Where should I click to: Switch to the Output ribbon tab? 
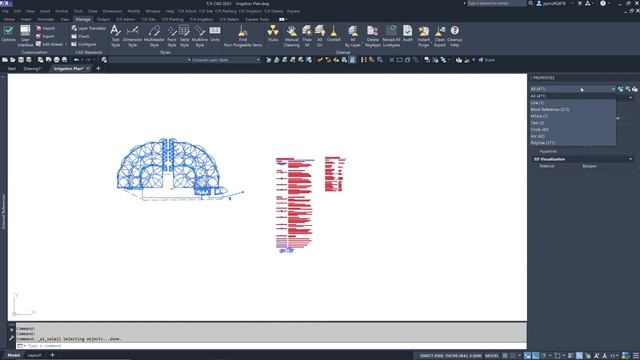(103, 19)
